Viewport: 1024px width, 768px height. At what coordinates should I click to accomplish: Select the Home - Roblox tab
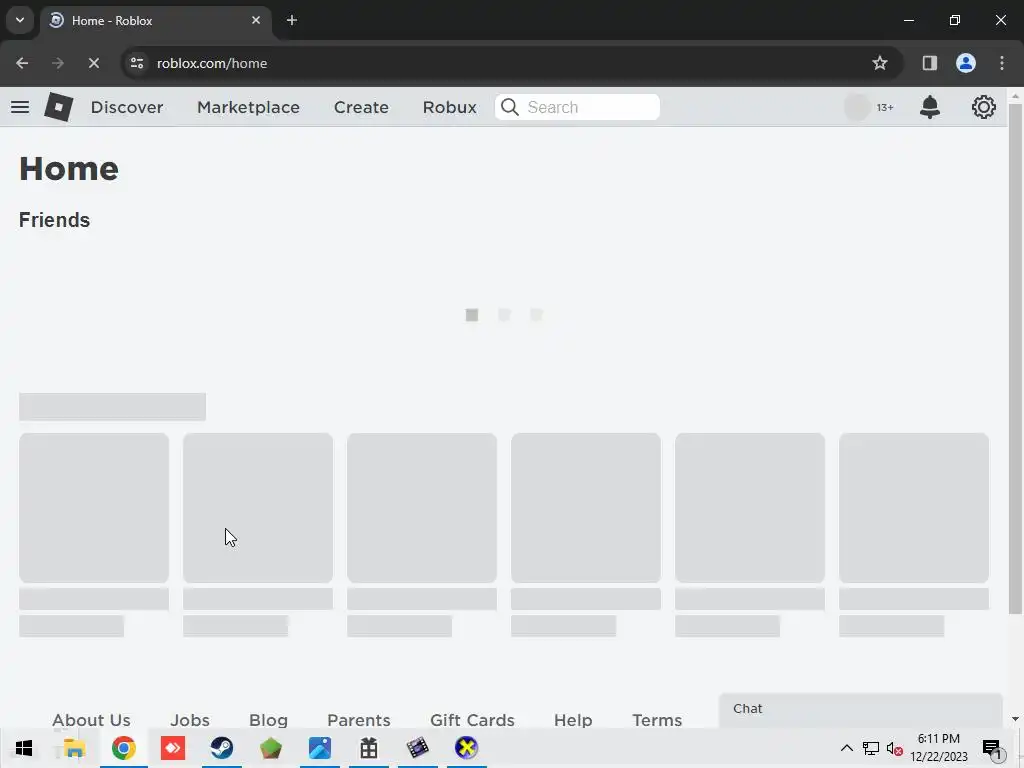[x=157, y=21]
